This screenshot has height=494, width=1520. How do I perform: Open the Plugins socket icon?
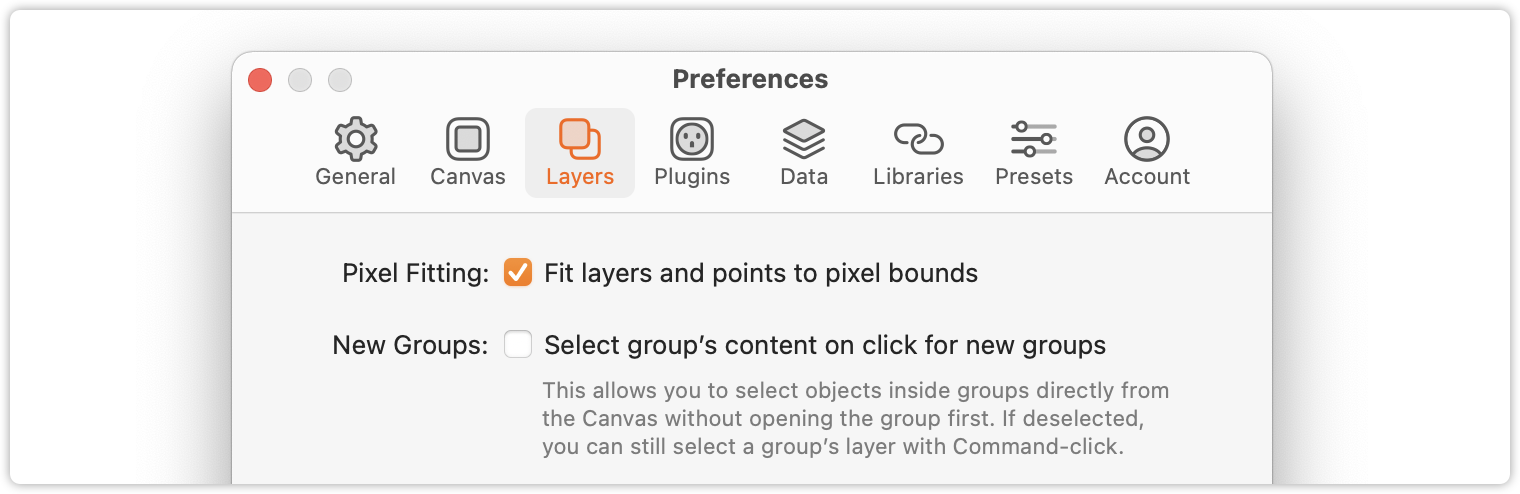coord(692,139)
